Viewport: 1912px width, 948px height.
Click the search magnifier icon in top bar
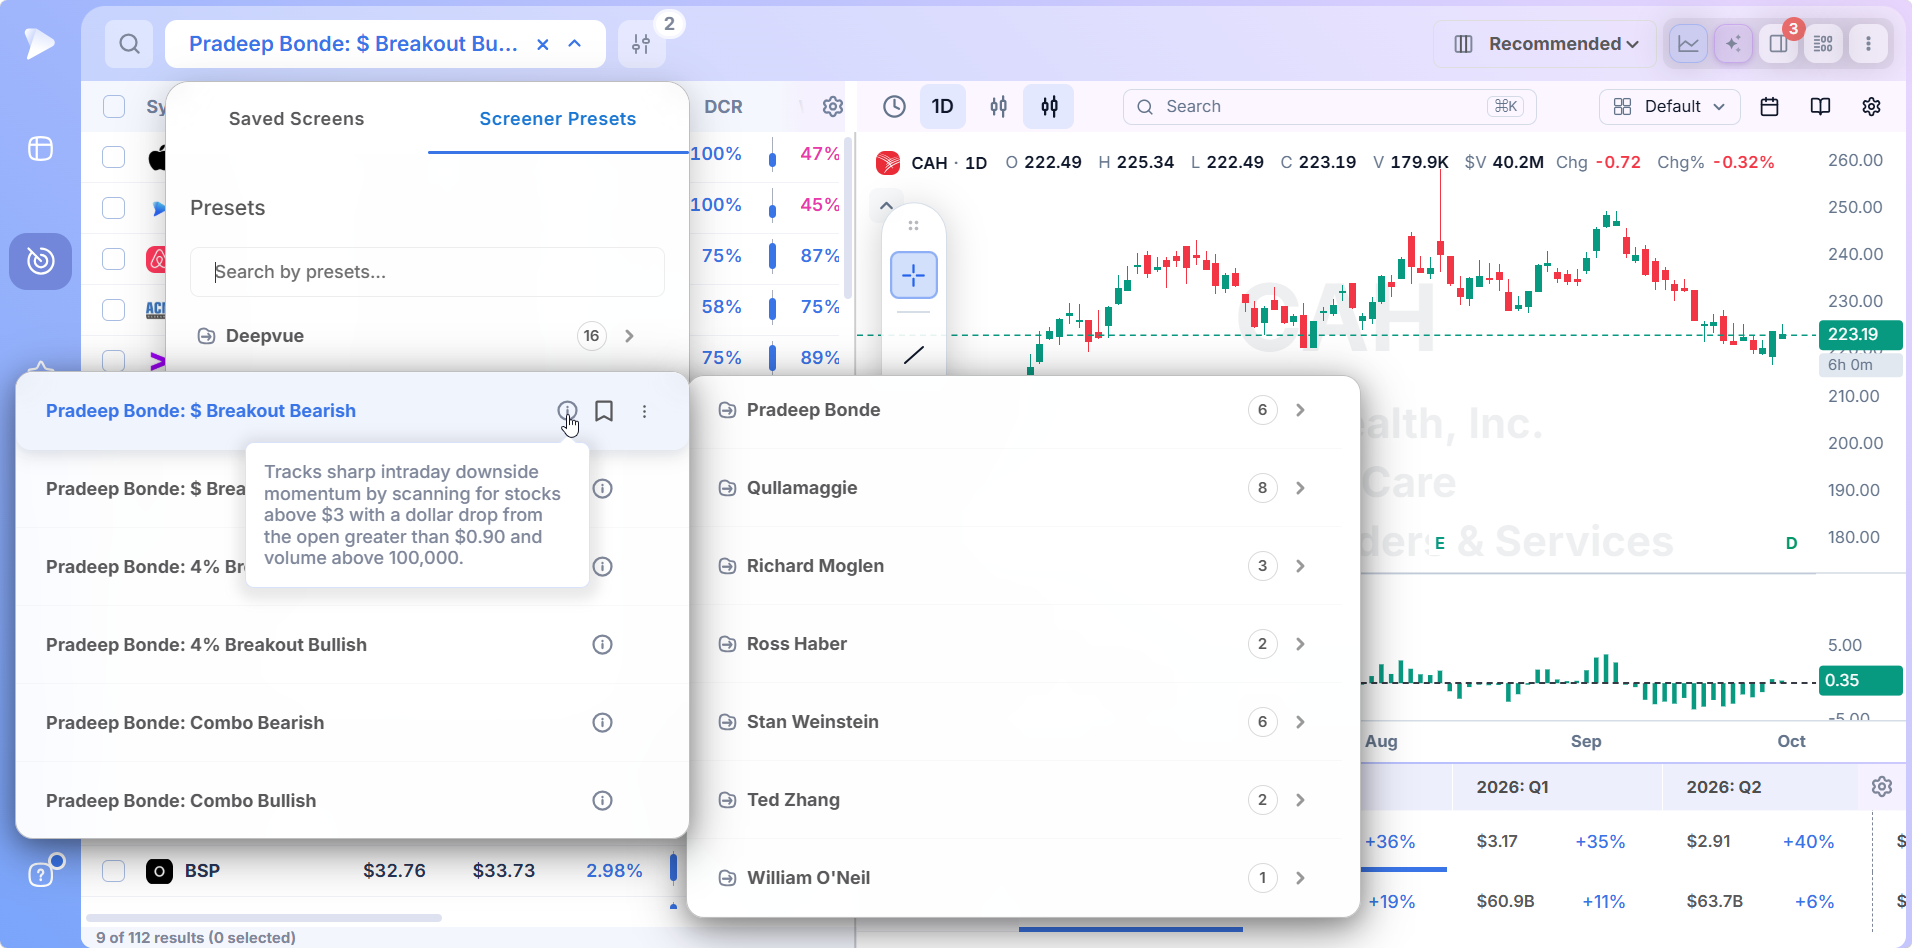[x=129, y=44]
